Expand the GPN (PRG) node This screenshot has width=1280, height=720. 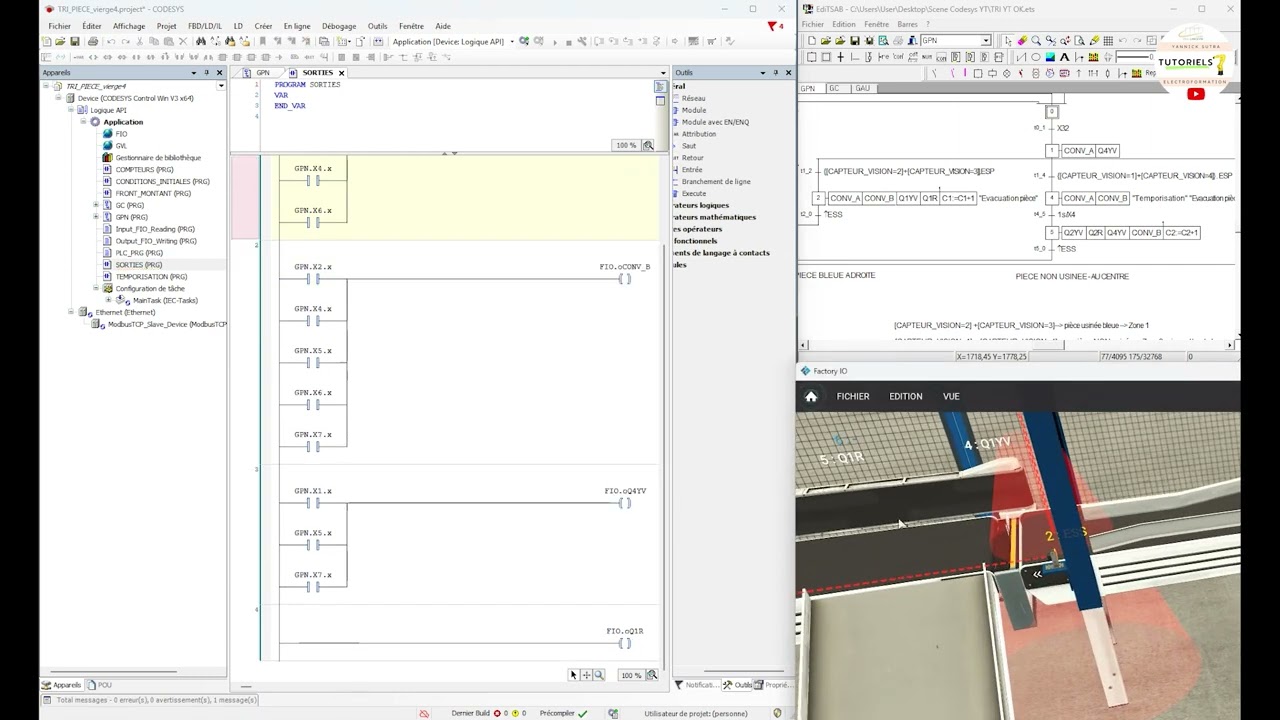96,217
